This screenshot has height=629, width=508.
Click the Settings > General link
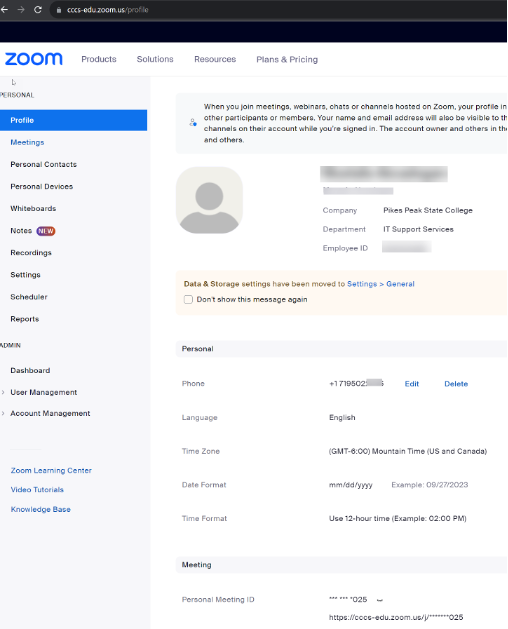click(x=380, y=284)
